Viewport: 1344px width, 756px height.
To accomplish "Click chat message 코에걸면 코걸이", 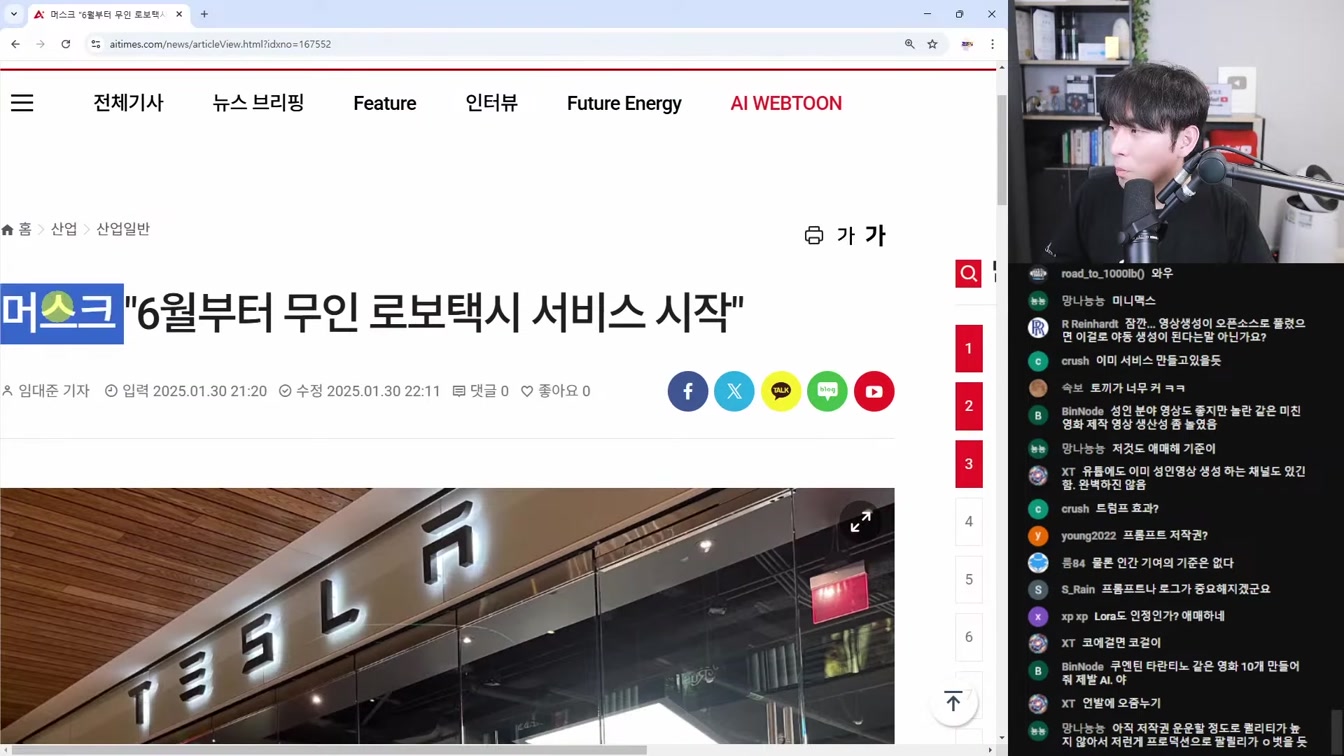I will coord(1120,643).
